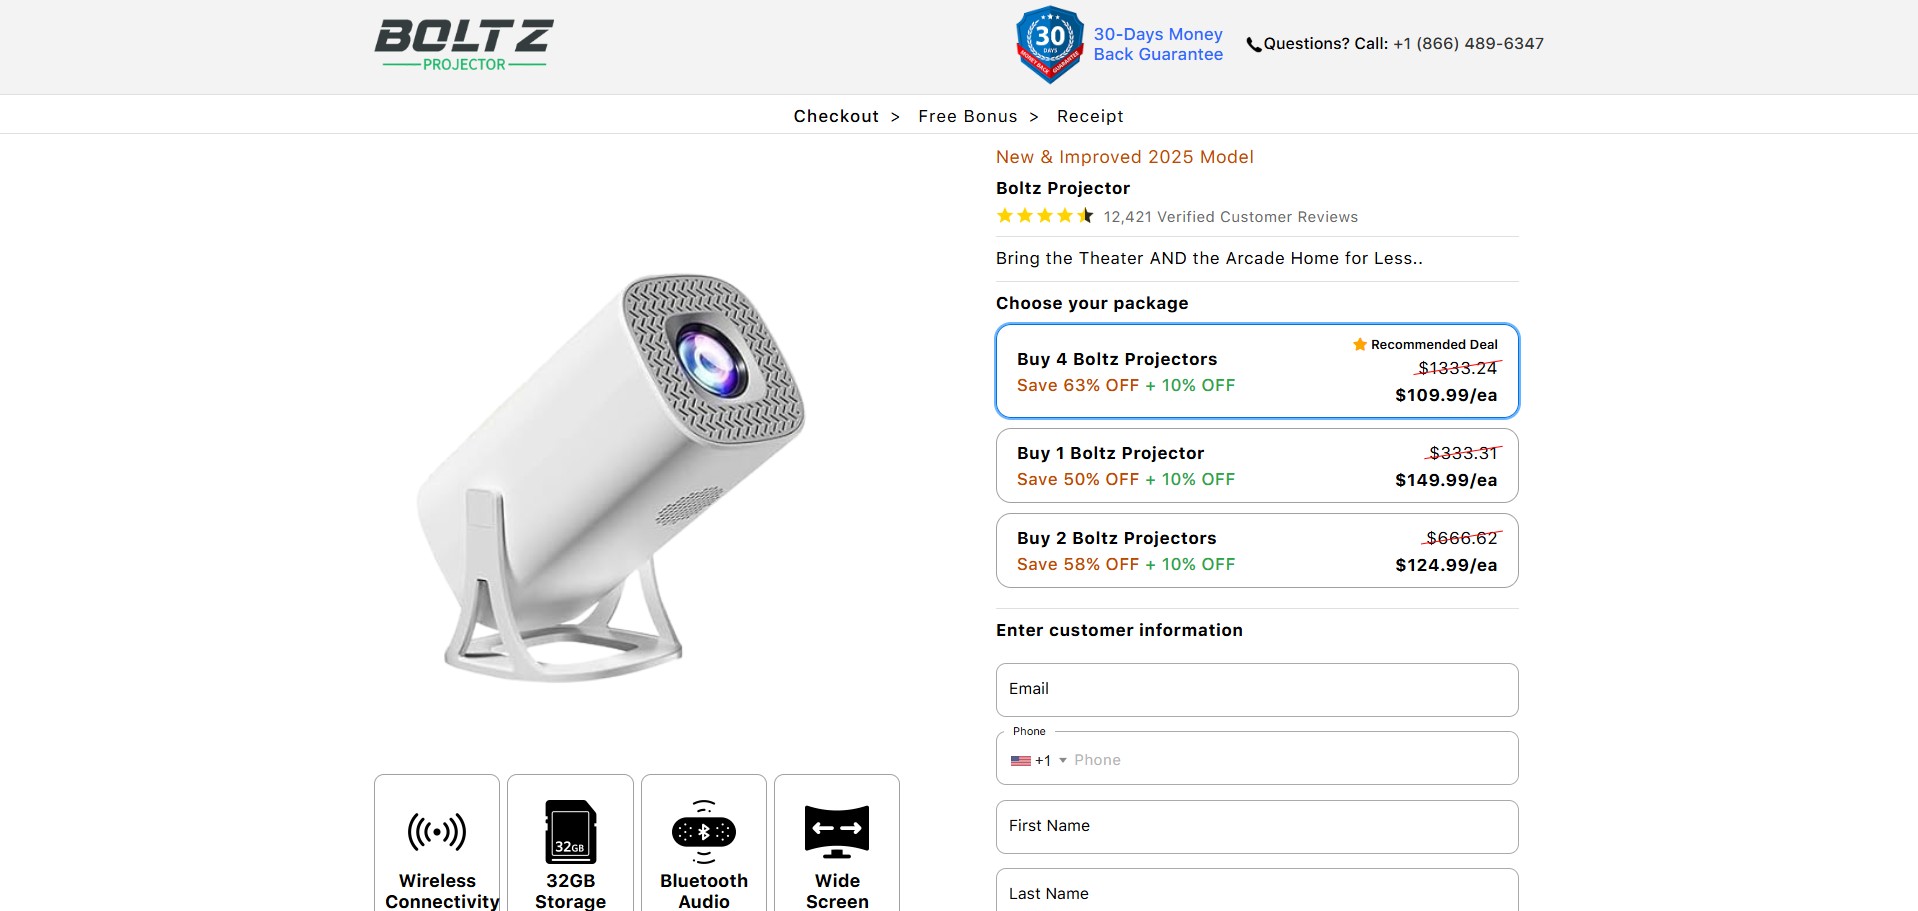Open the phone country code dropdown
The width and height of the screenshot is (1918, 911).
pos(1039,761)
